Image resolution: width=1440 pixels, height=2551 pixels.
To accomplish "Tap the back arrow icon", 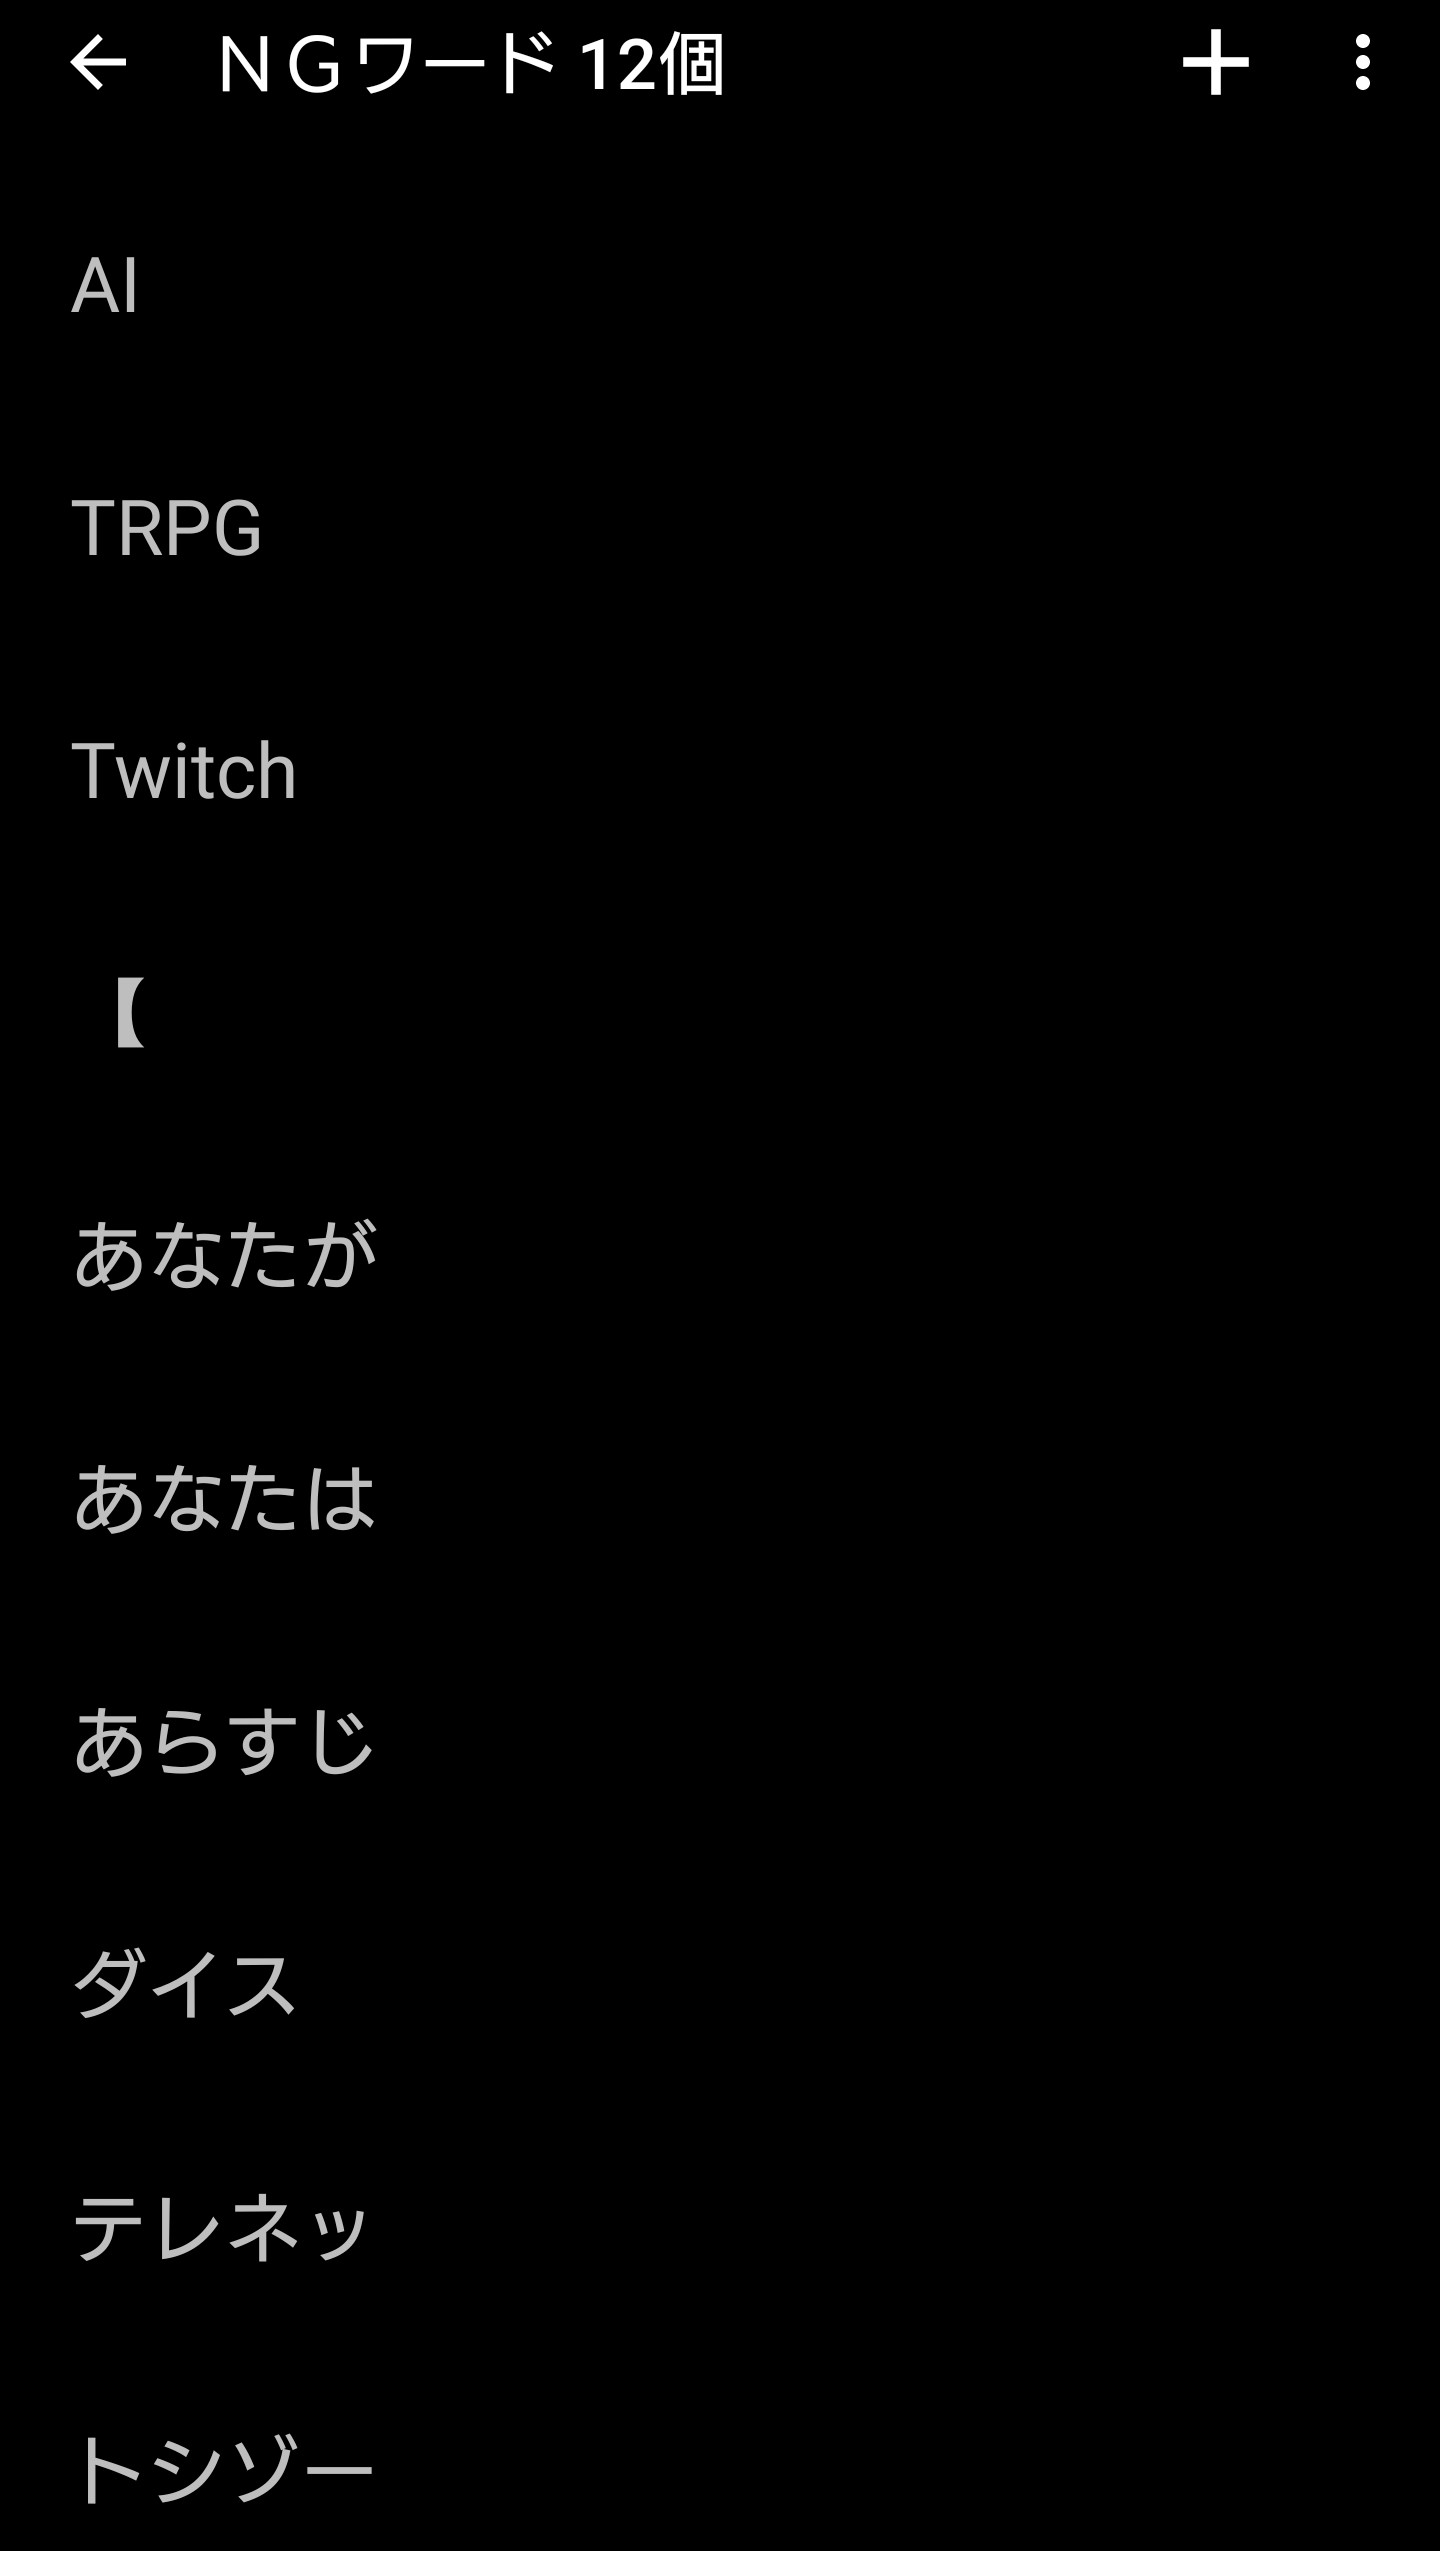I will coord(98,63).
